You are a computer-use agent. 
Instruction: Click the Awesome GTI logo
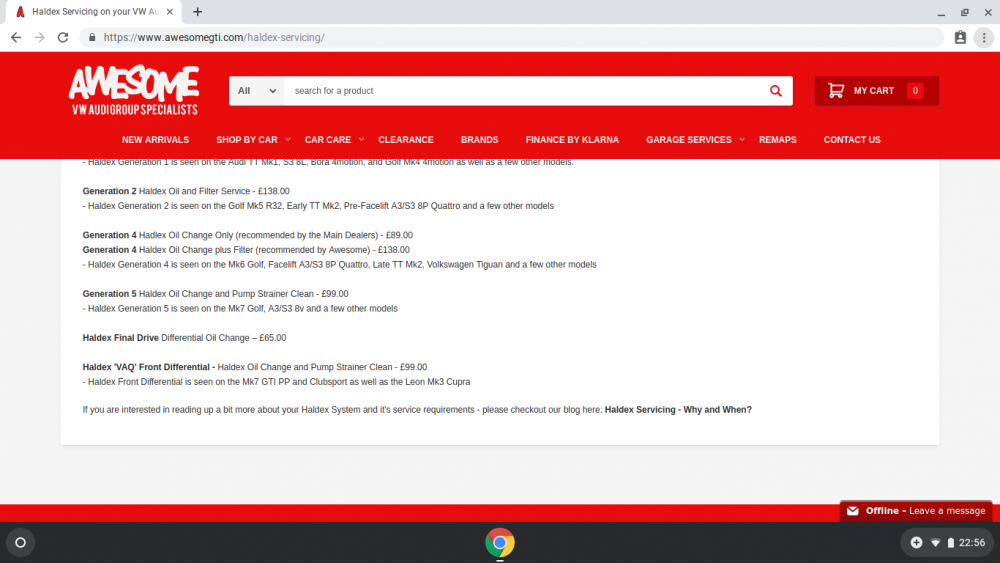(x=134, y=91)
